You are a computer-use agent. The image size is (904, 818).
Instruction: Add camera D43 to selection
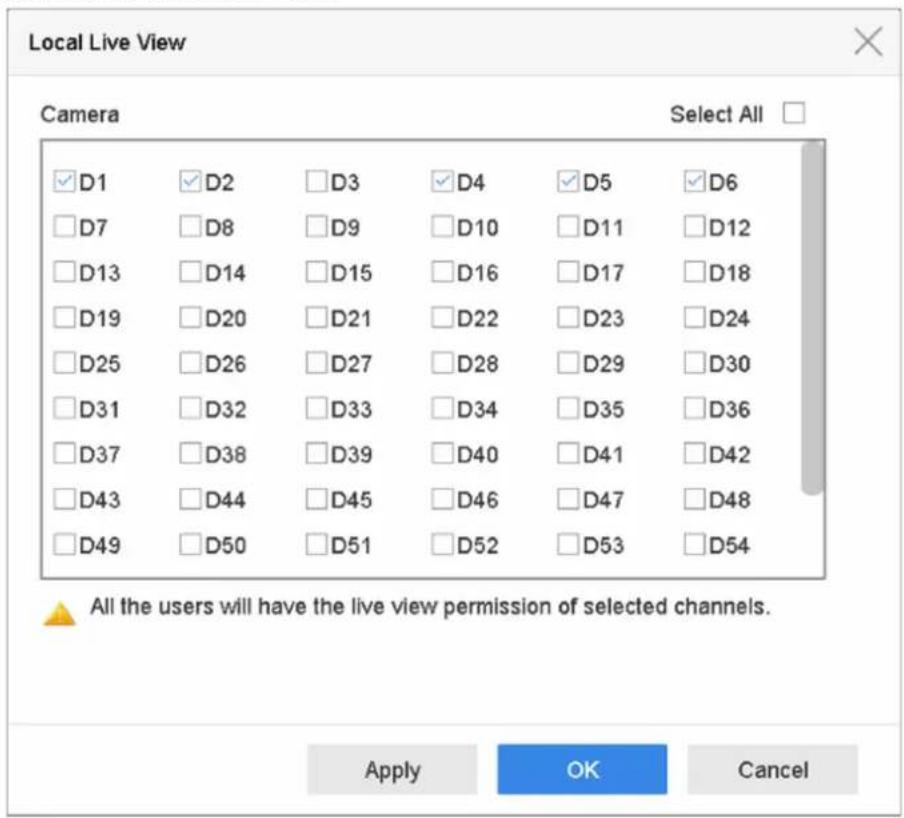coord(64,499)
